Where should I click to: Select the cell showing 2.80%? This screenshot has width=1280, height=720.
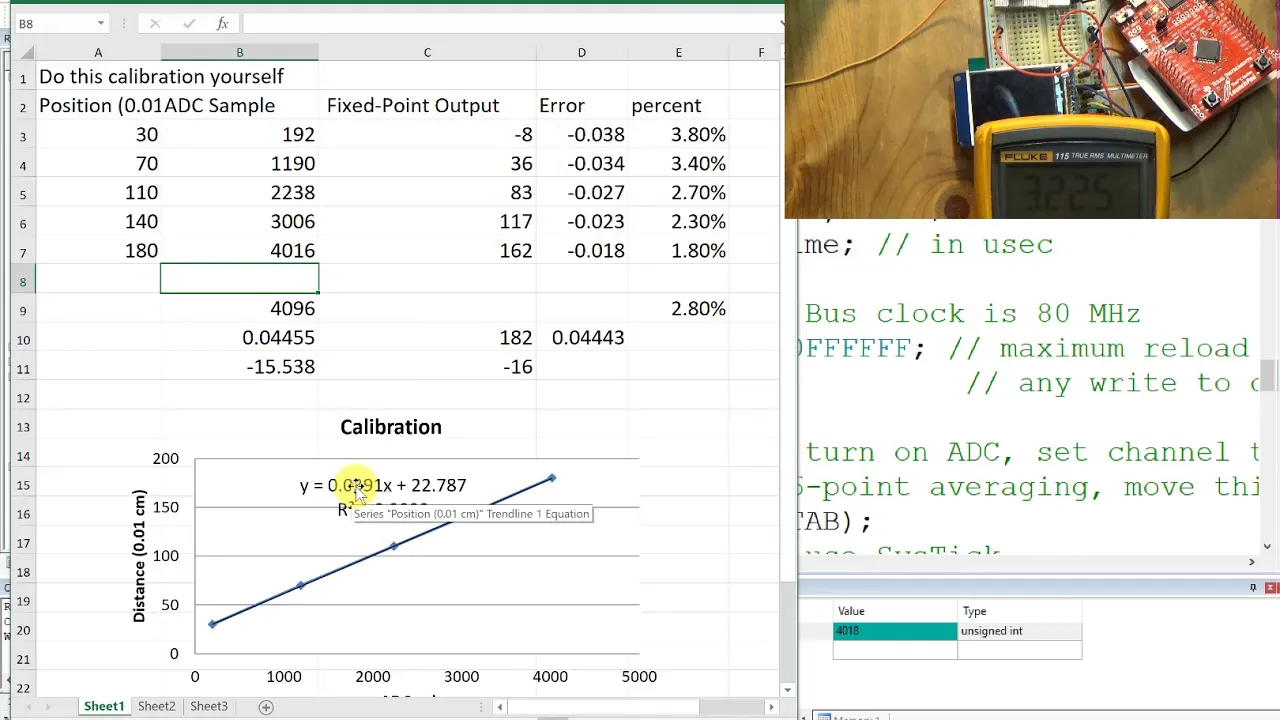coord(679,309)
